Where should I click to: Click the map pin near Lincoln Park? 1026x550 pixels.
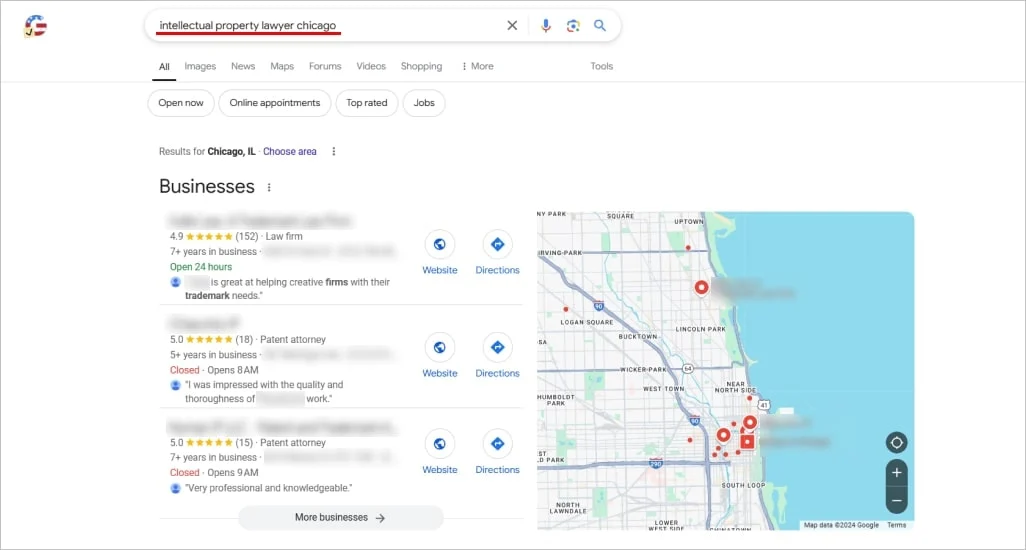(x=701, y=288)
